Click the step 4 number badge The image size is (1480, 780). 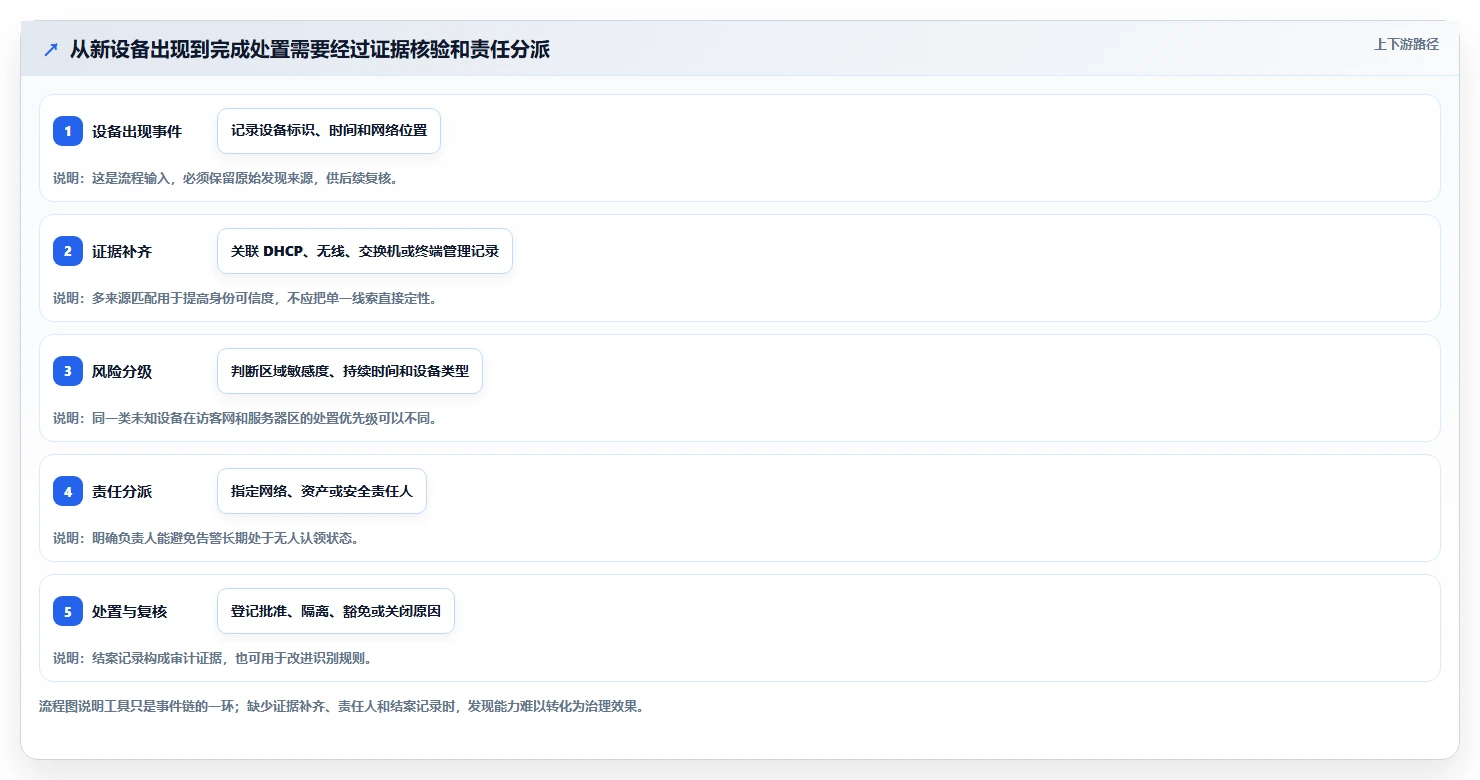coord(68,491)
